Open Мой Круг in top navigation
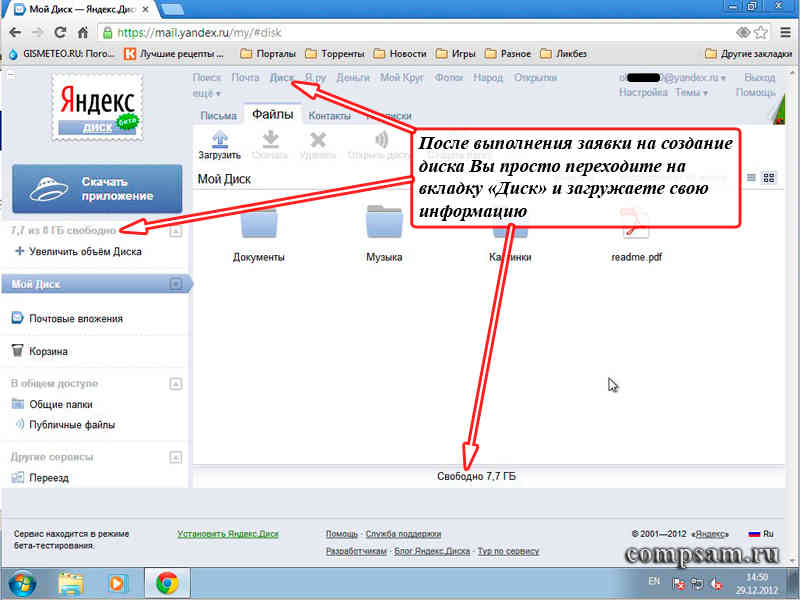This screenshot has width=800, height=600. coord(402,78)
